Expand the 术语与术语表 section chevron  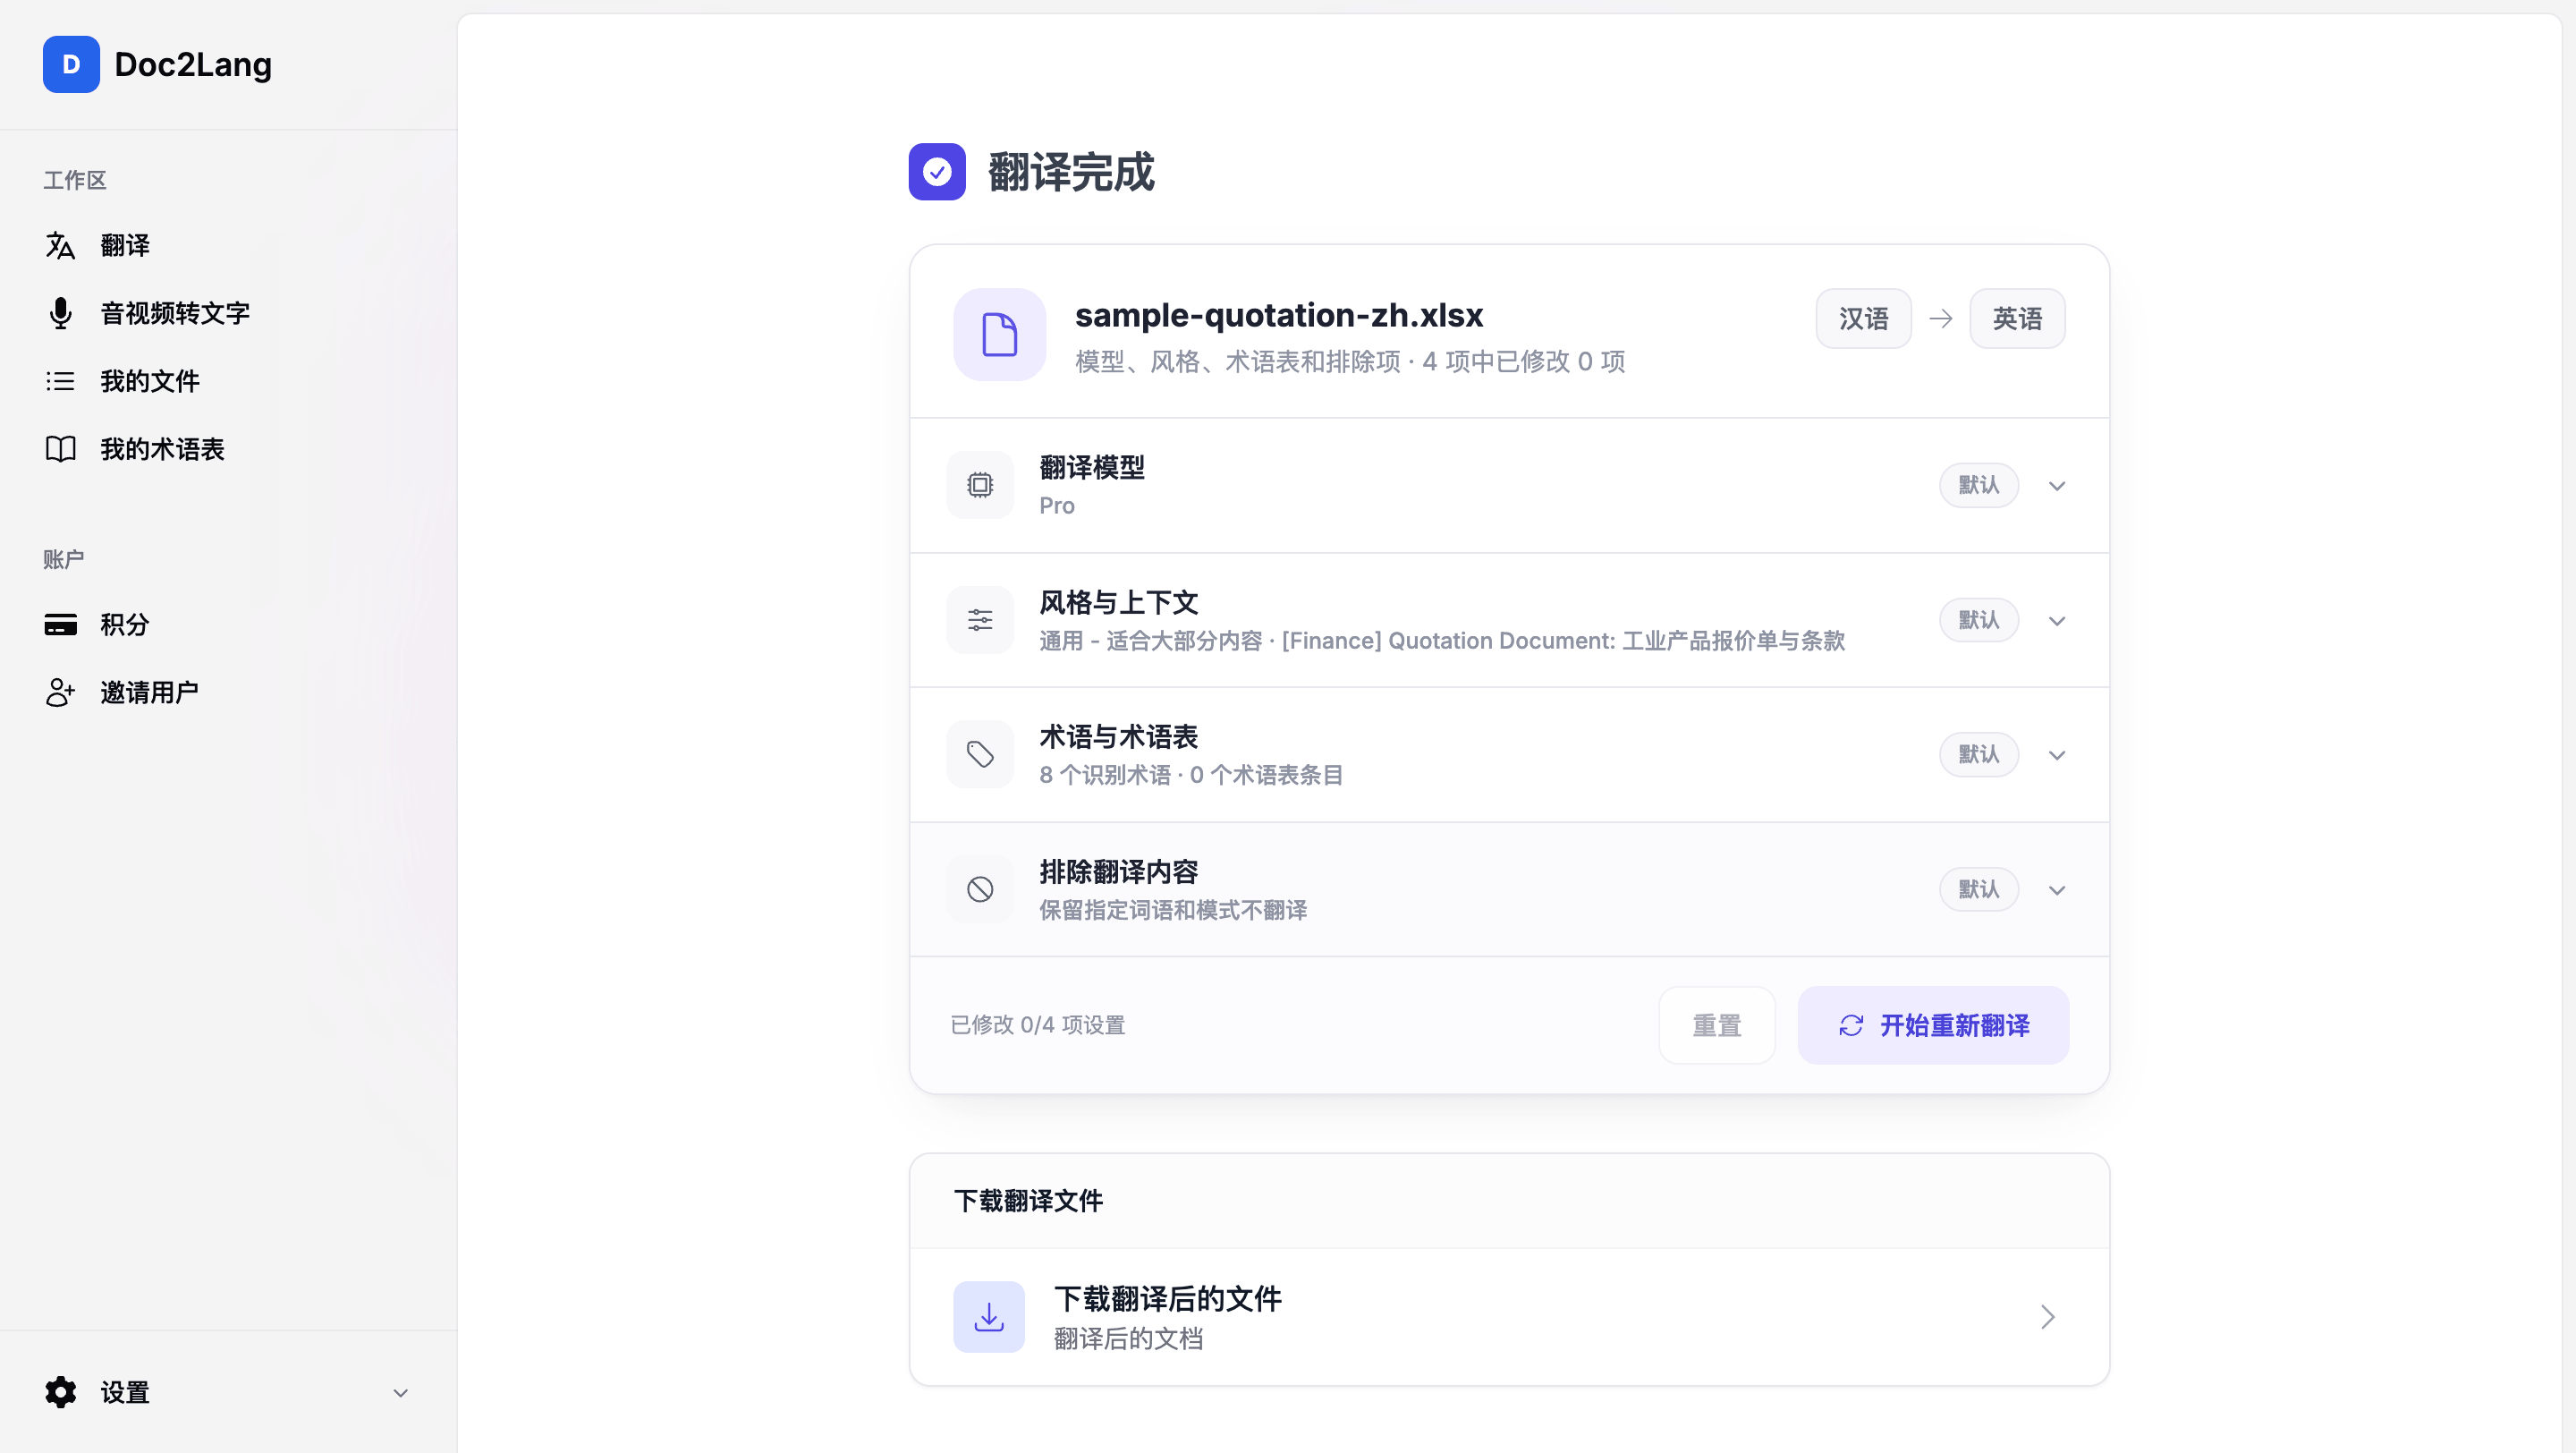point(2057,755)
